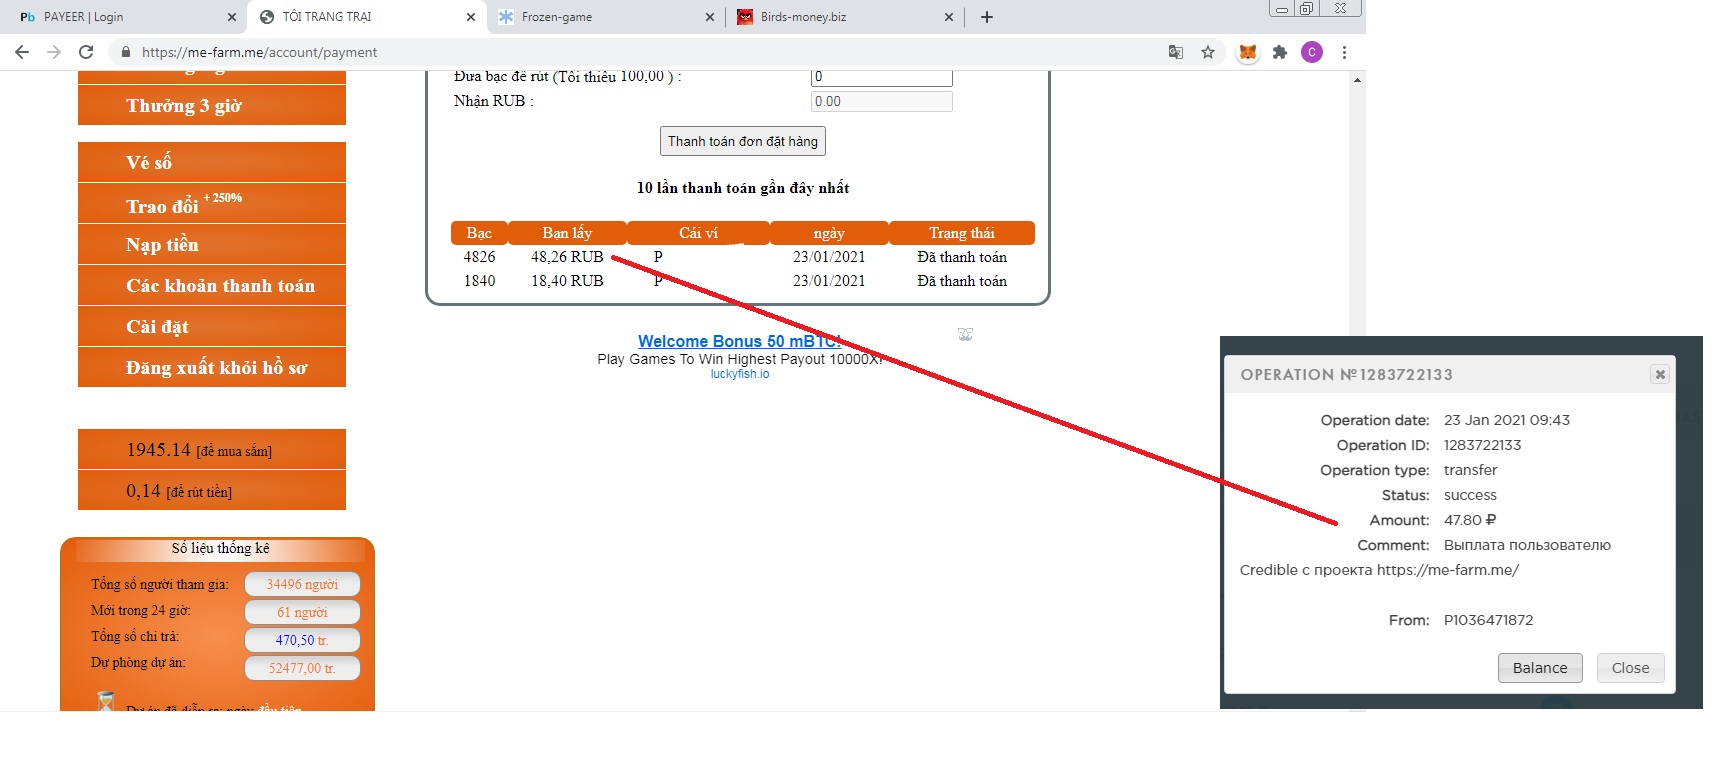Select the 52477,00 tr. reserve value
The height and width of the screenshot is (768, 1736).
click(x=302, y=668)
